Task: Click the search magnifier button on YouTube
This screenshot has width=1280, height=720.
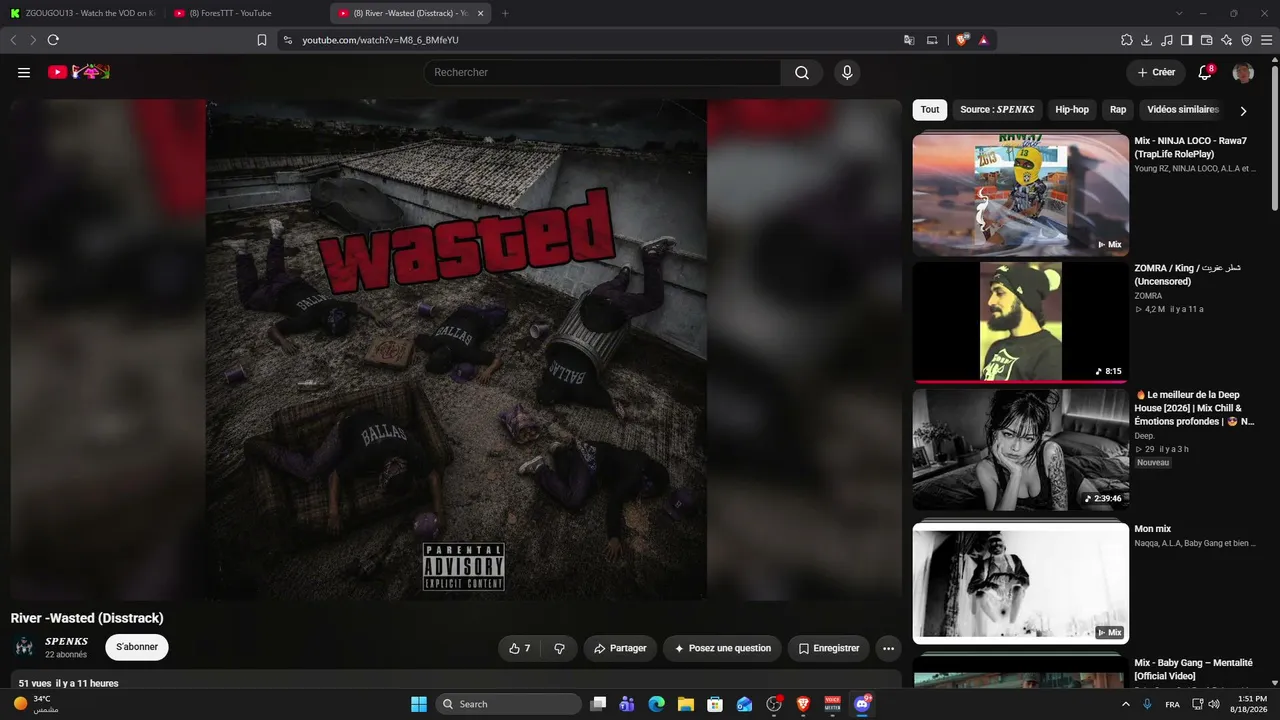Action: (x=802, y=72)
